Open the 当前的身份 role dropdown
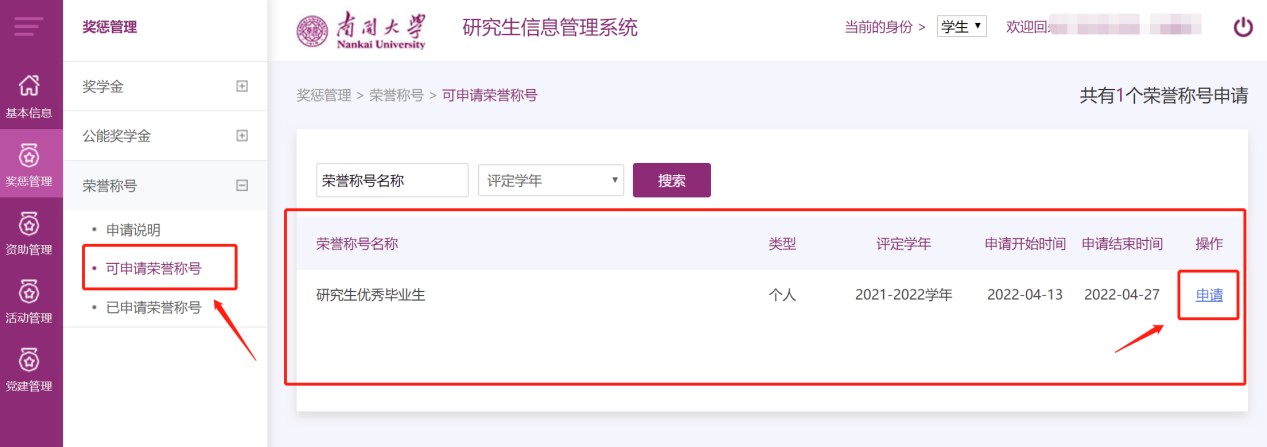 (961, 27)
